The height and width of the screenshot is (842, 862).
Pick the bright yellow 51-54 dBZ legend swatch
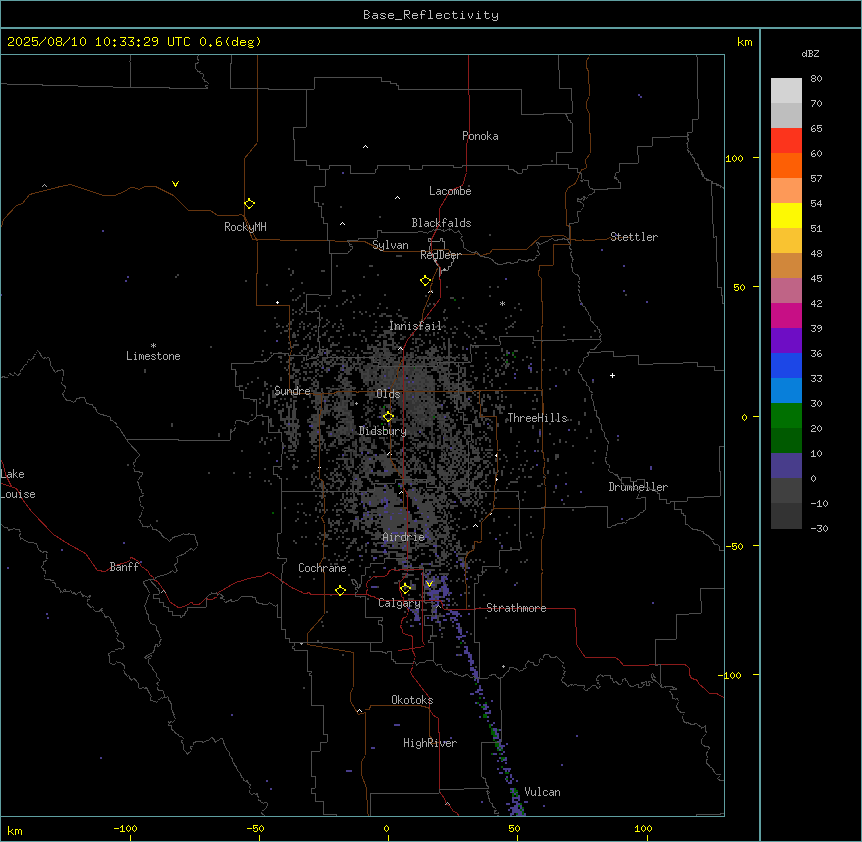click(x=786, y=215)
